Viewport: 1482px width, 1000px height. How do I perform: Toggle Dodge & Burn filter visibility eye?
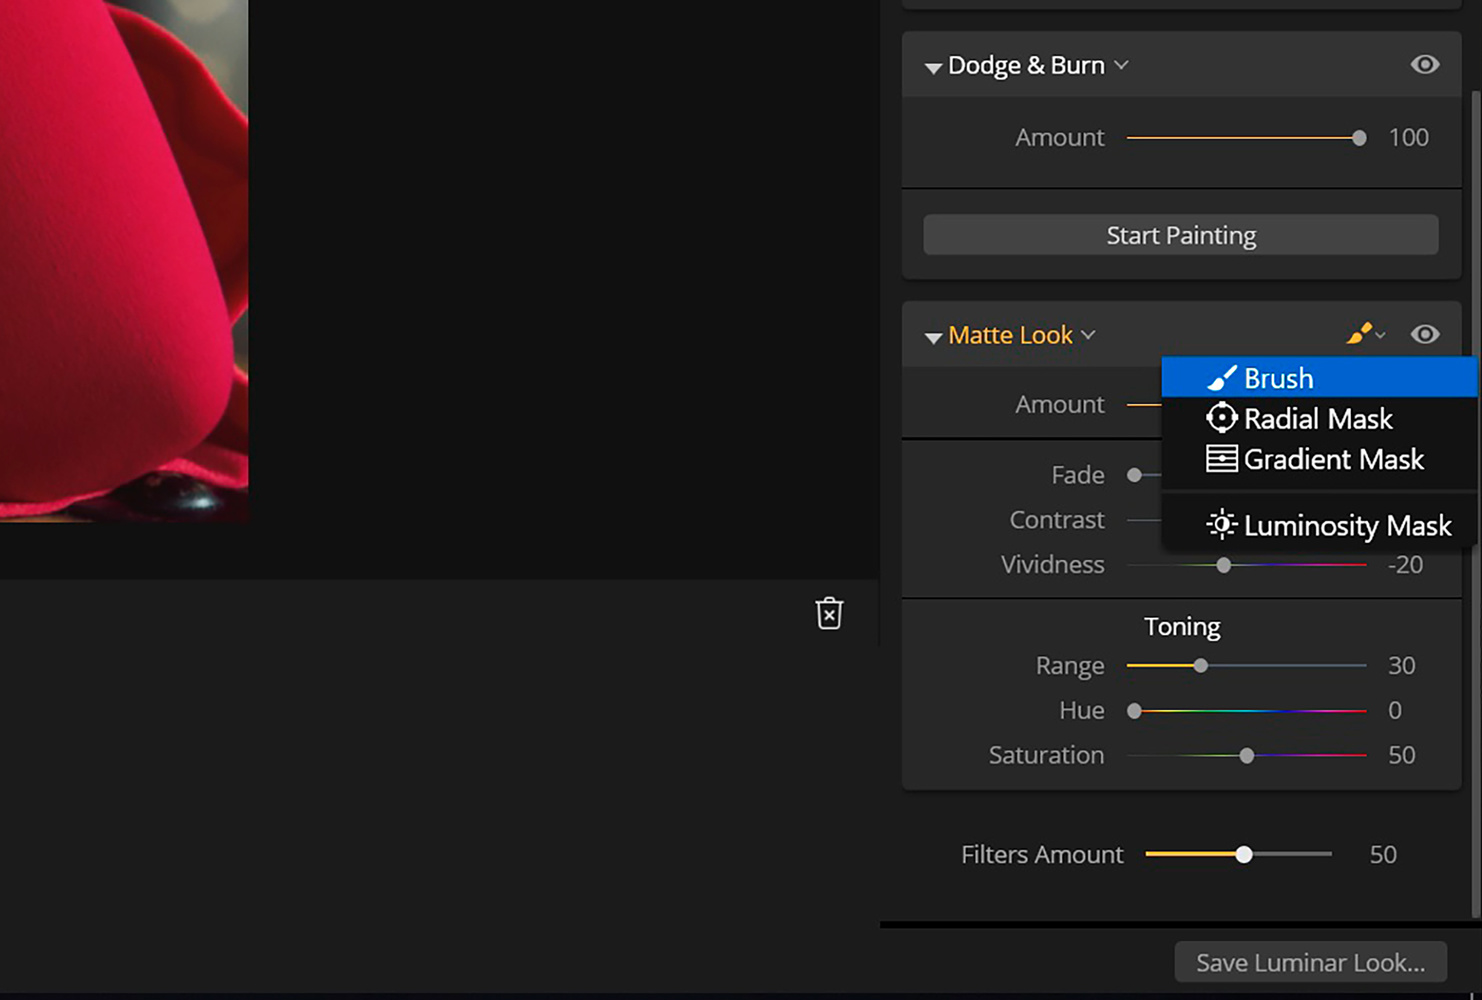[x=1425, y=65]
